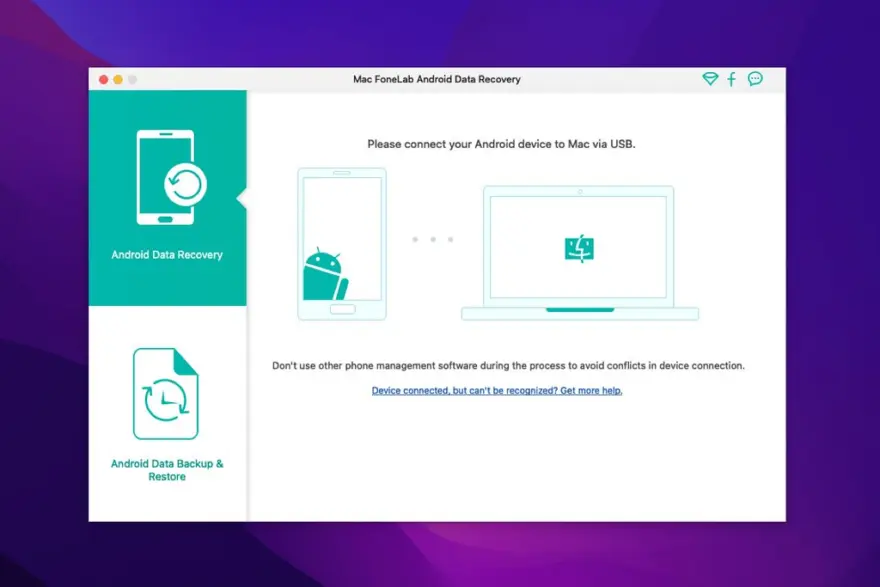This screenshot has height=587, width=880.
Task: Select the Android Data Backup & Restore file icon
Action: [x=166, y=393]
